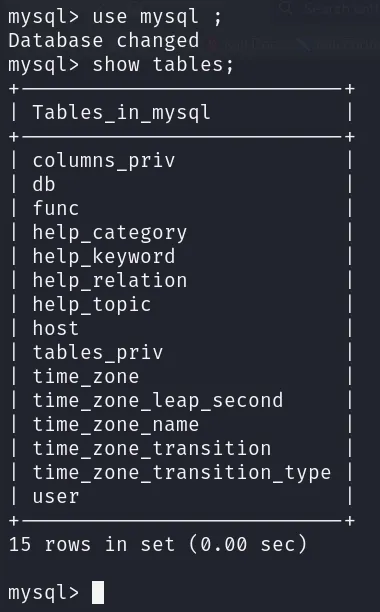Viewport: 380px width, 612px height.
Task: Select the func table entry
Action: tap(56, 208)
